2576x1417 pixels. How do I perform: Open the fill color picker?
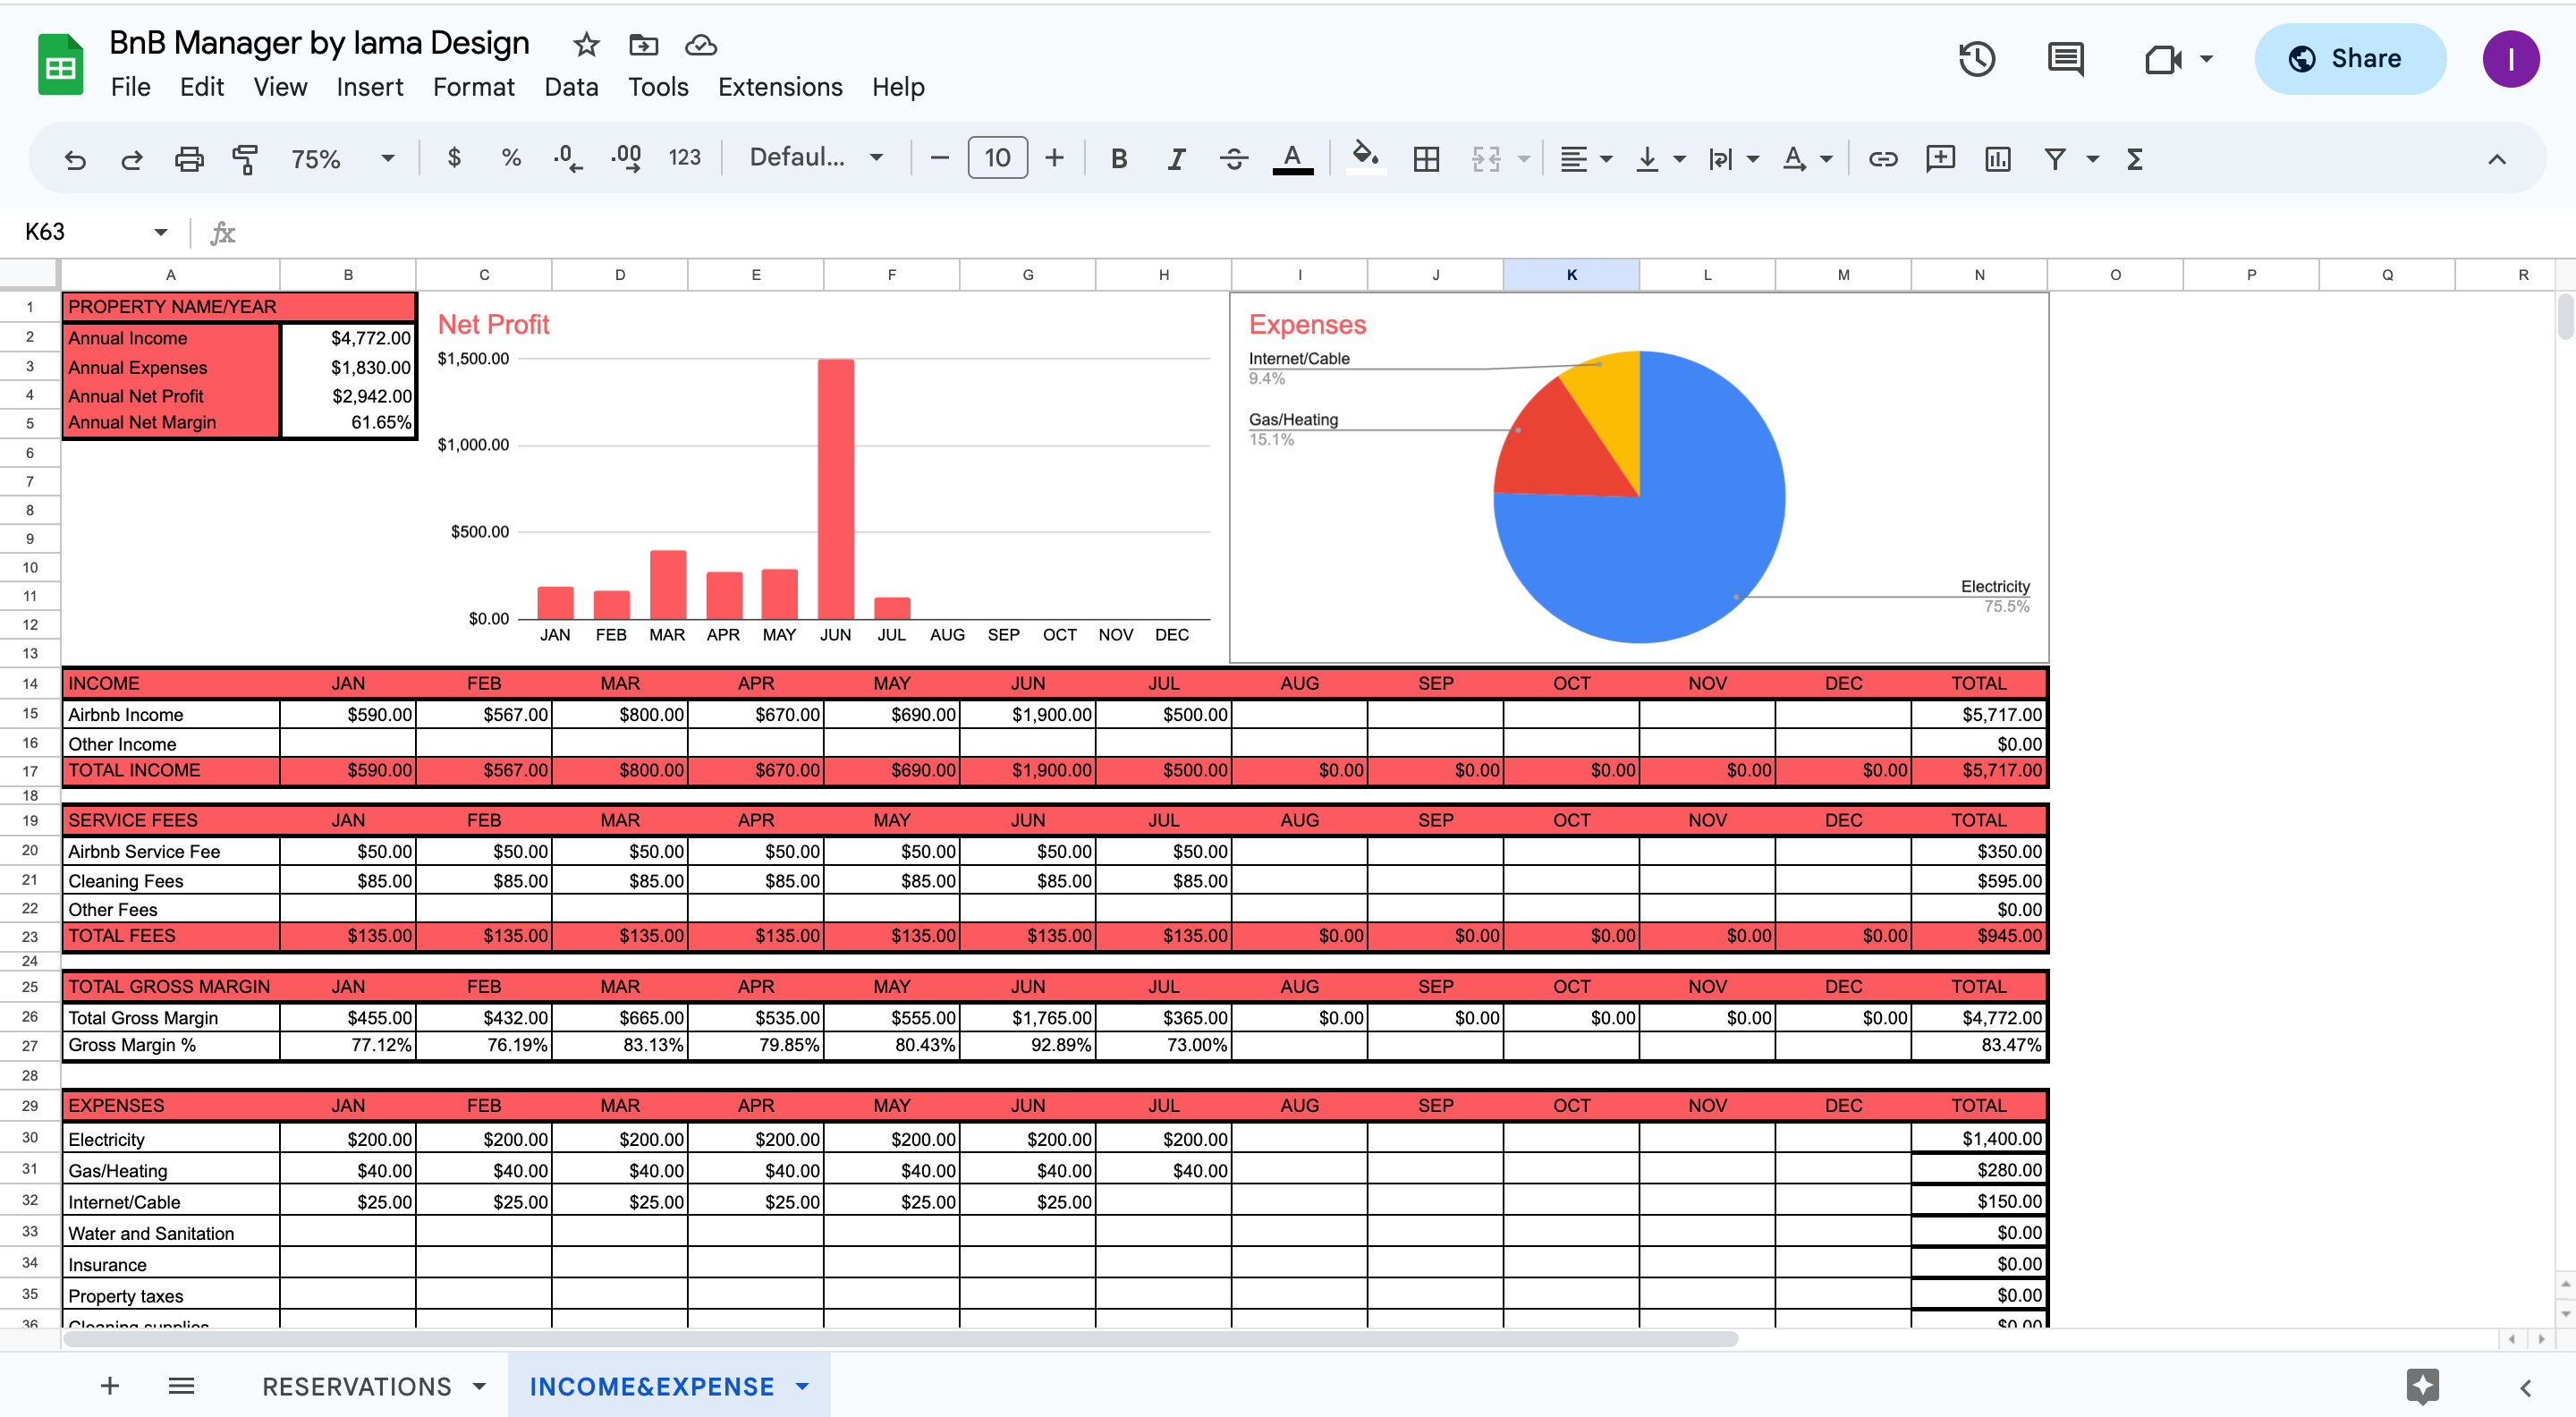pyautogui.click(x=1366, y=158)
